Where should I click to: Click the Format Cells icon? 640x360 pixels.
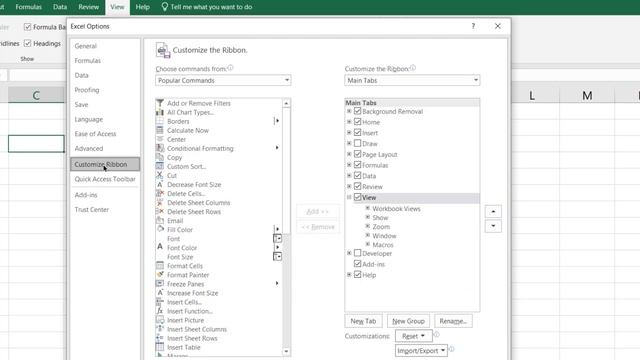point(160,266)
